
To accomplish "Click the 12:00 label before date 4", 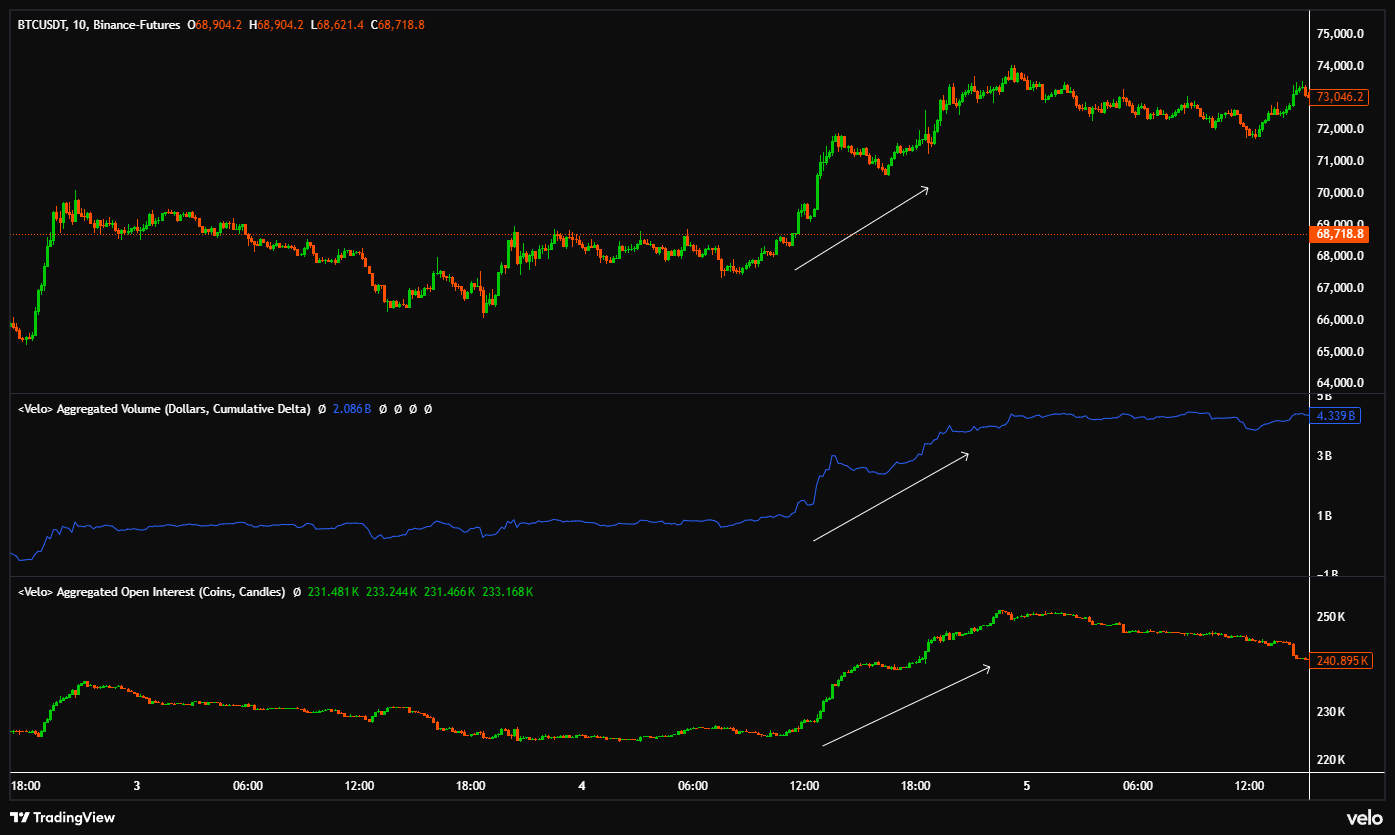I will click(x=359, y=786).
